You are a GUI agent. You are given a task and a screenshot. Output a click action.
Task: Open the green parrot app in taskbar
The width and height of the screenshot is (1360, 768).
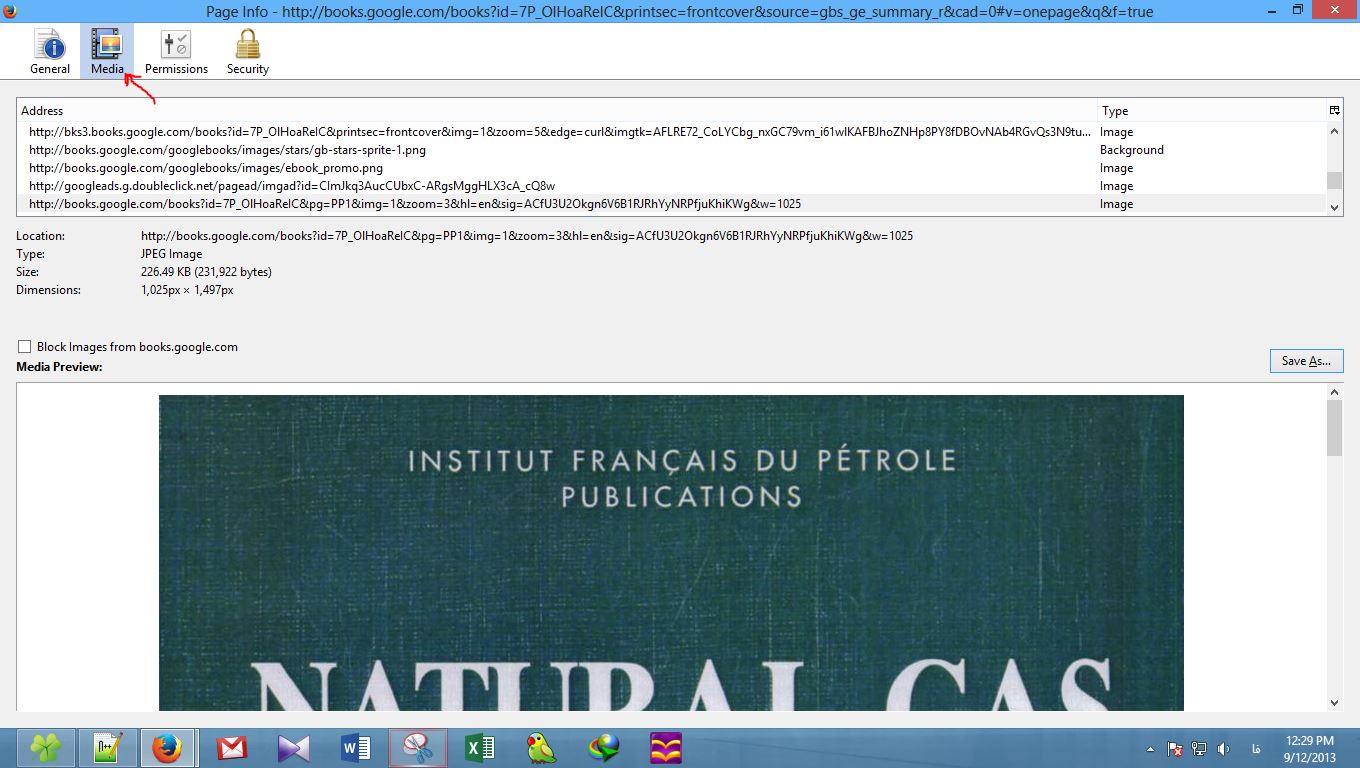pos(542,747)
